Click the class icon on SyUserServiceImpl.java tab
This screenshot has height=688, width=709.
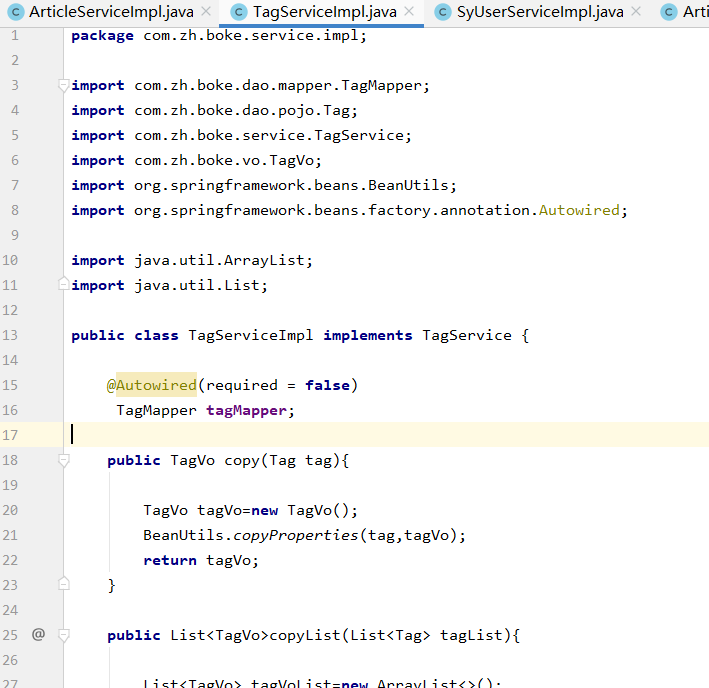pyautogui.click(x=443, y=12)
